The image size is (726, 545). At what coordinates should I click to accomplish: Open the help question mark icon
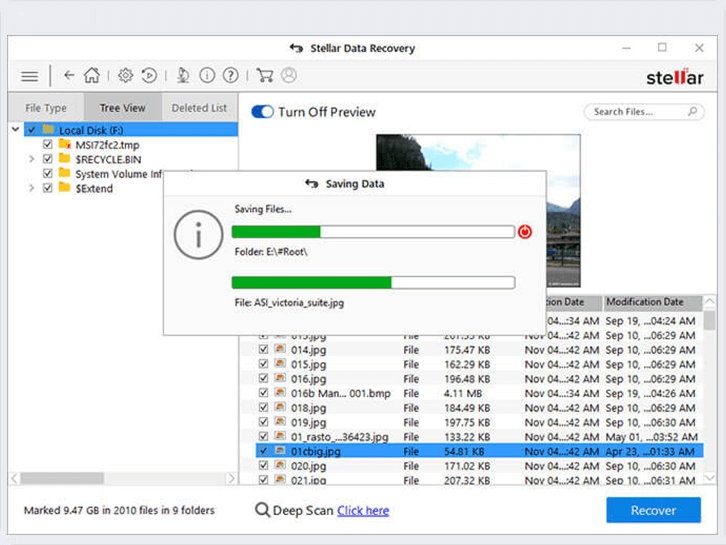pyautogui.click(x=231, y=75)
